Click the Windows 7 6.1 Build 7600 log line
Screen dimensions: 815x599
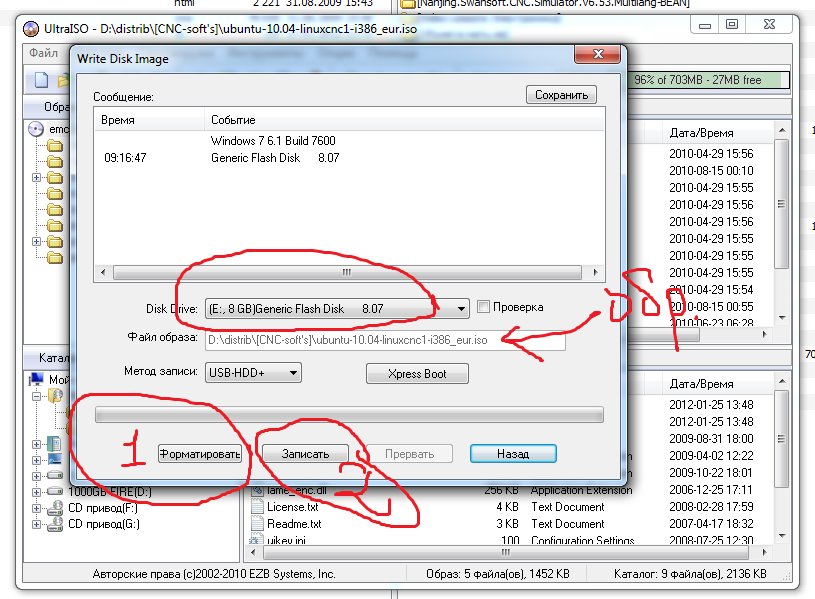pos(273,140)
